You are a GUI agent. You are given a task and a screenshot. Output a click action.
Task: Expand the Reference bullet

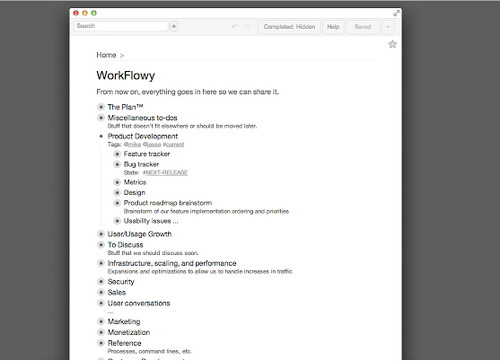tap(101, 343)
